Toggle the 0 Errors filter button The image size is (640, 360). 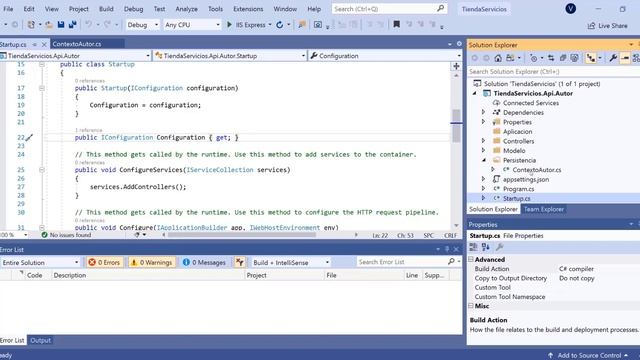[x=104, y=262]
